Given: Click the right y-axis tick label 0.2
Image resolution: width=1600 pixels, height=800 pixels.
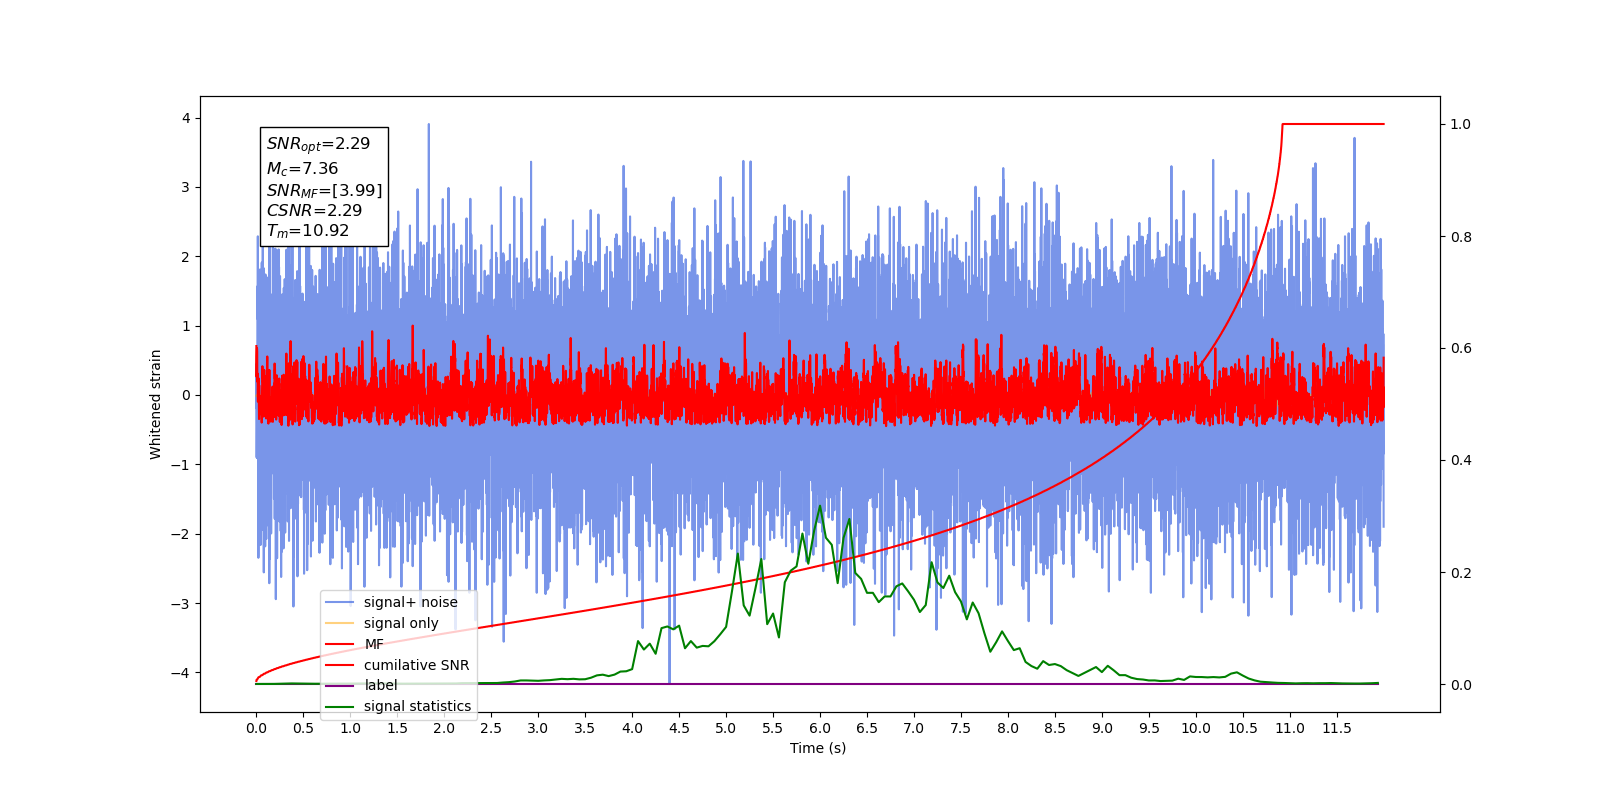Looking at the screenshot, I should (1461, 573).
